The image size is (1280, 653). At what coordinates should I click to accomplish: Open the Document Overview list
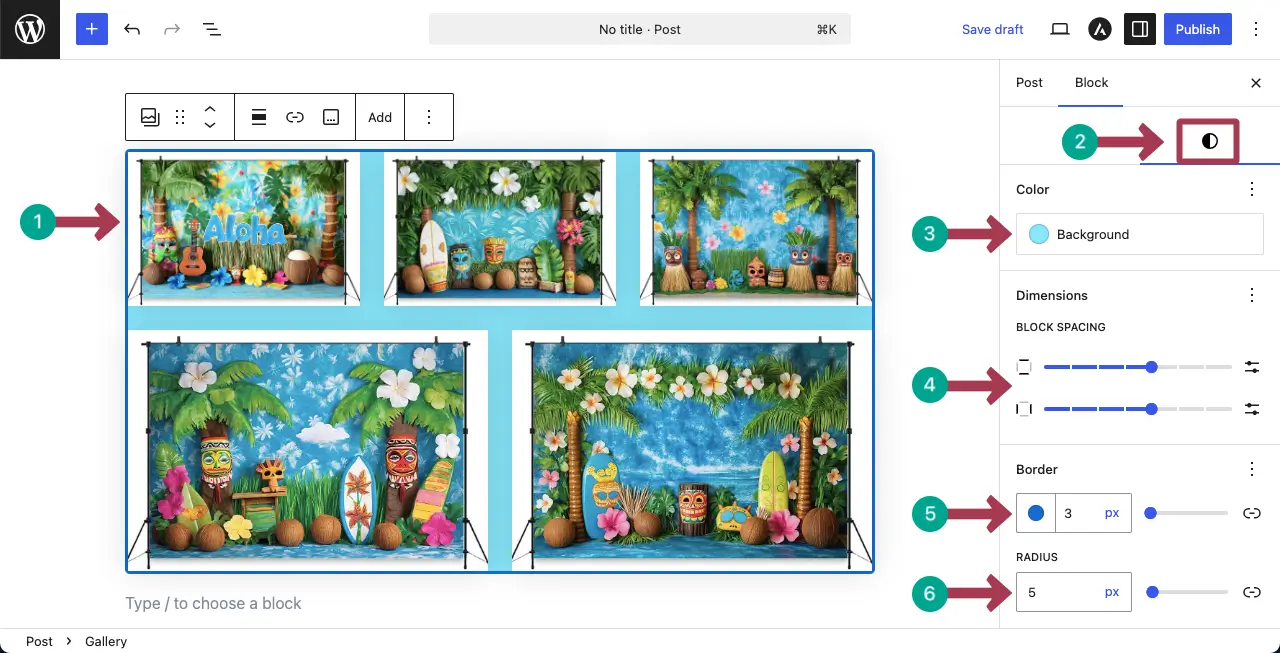click(x=212, y=29)
